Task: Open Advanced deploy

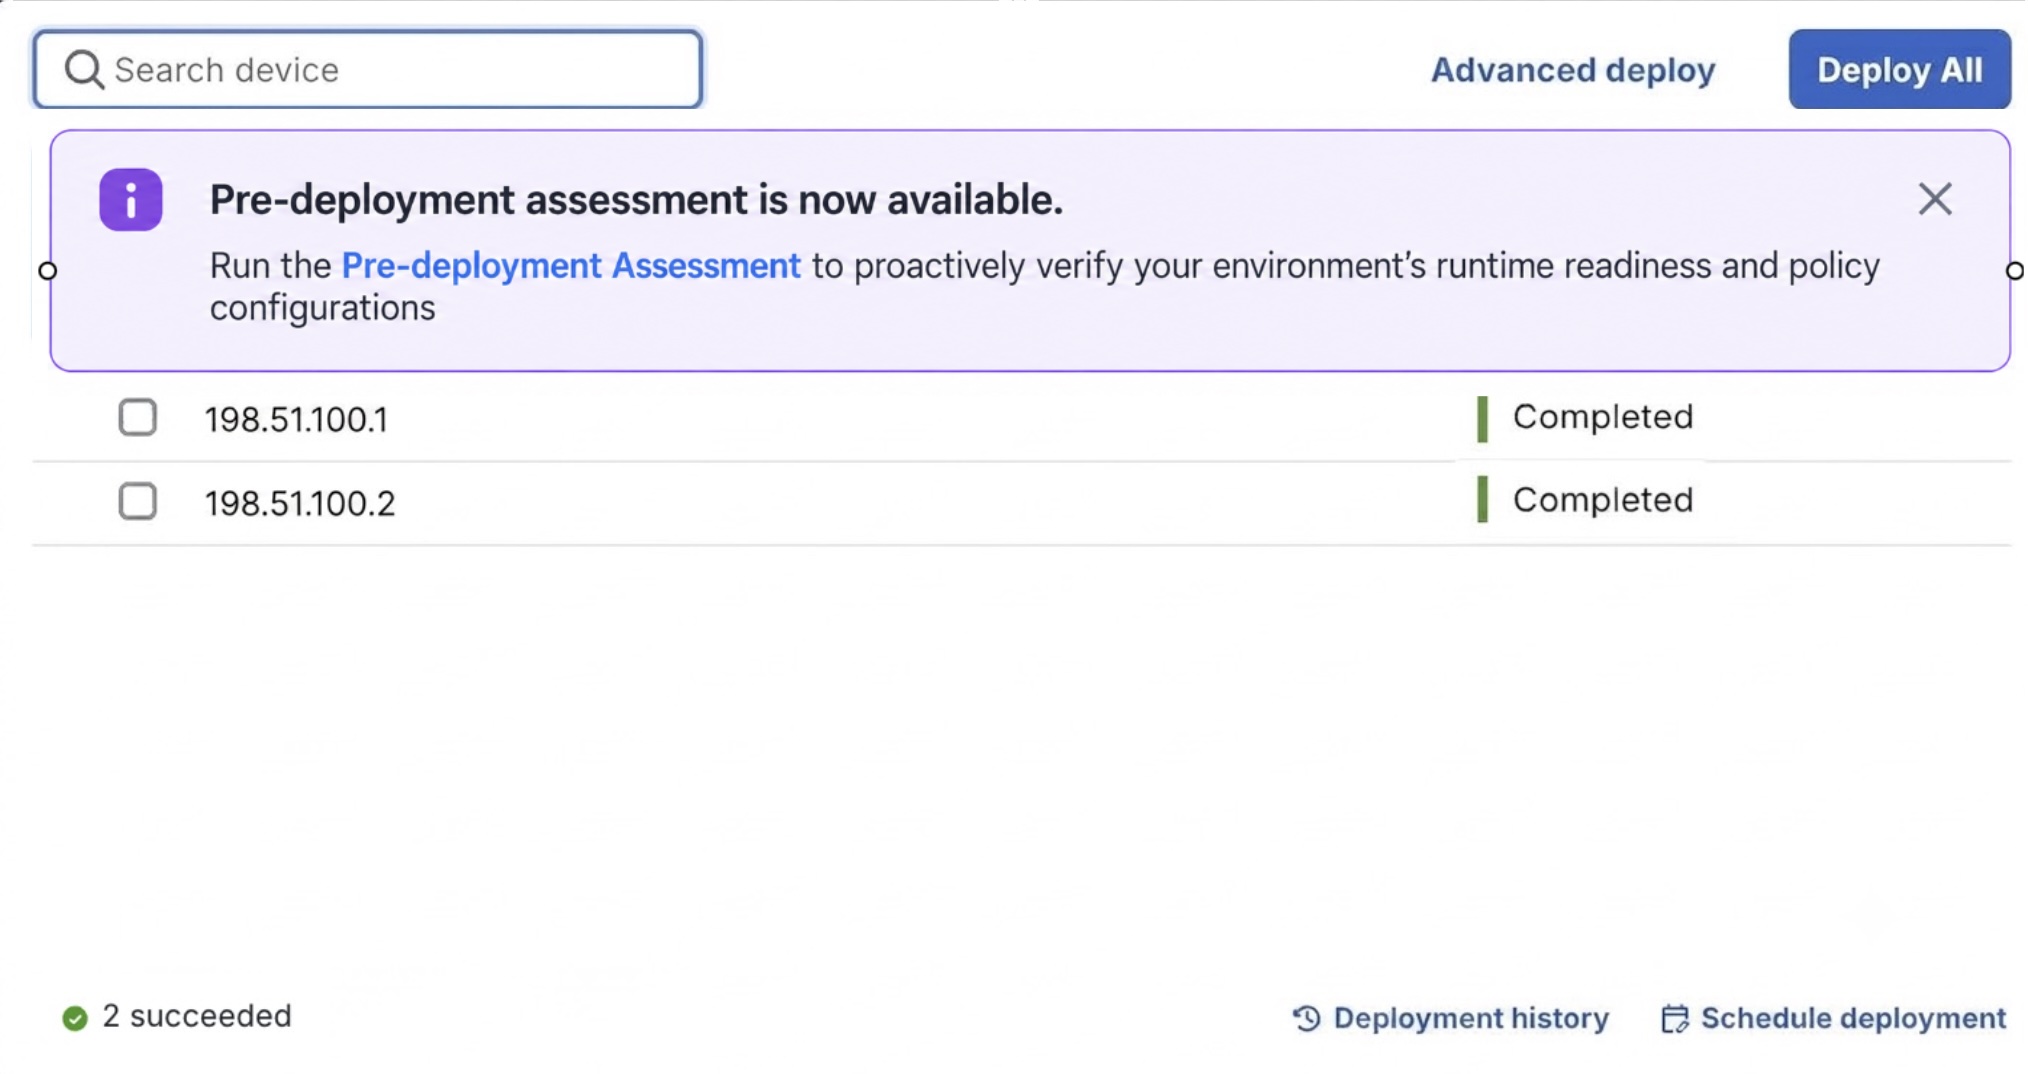Action: coord(1573,70)
